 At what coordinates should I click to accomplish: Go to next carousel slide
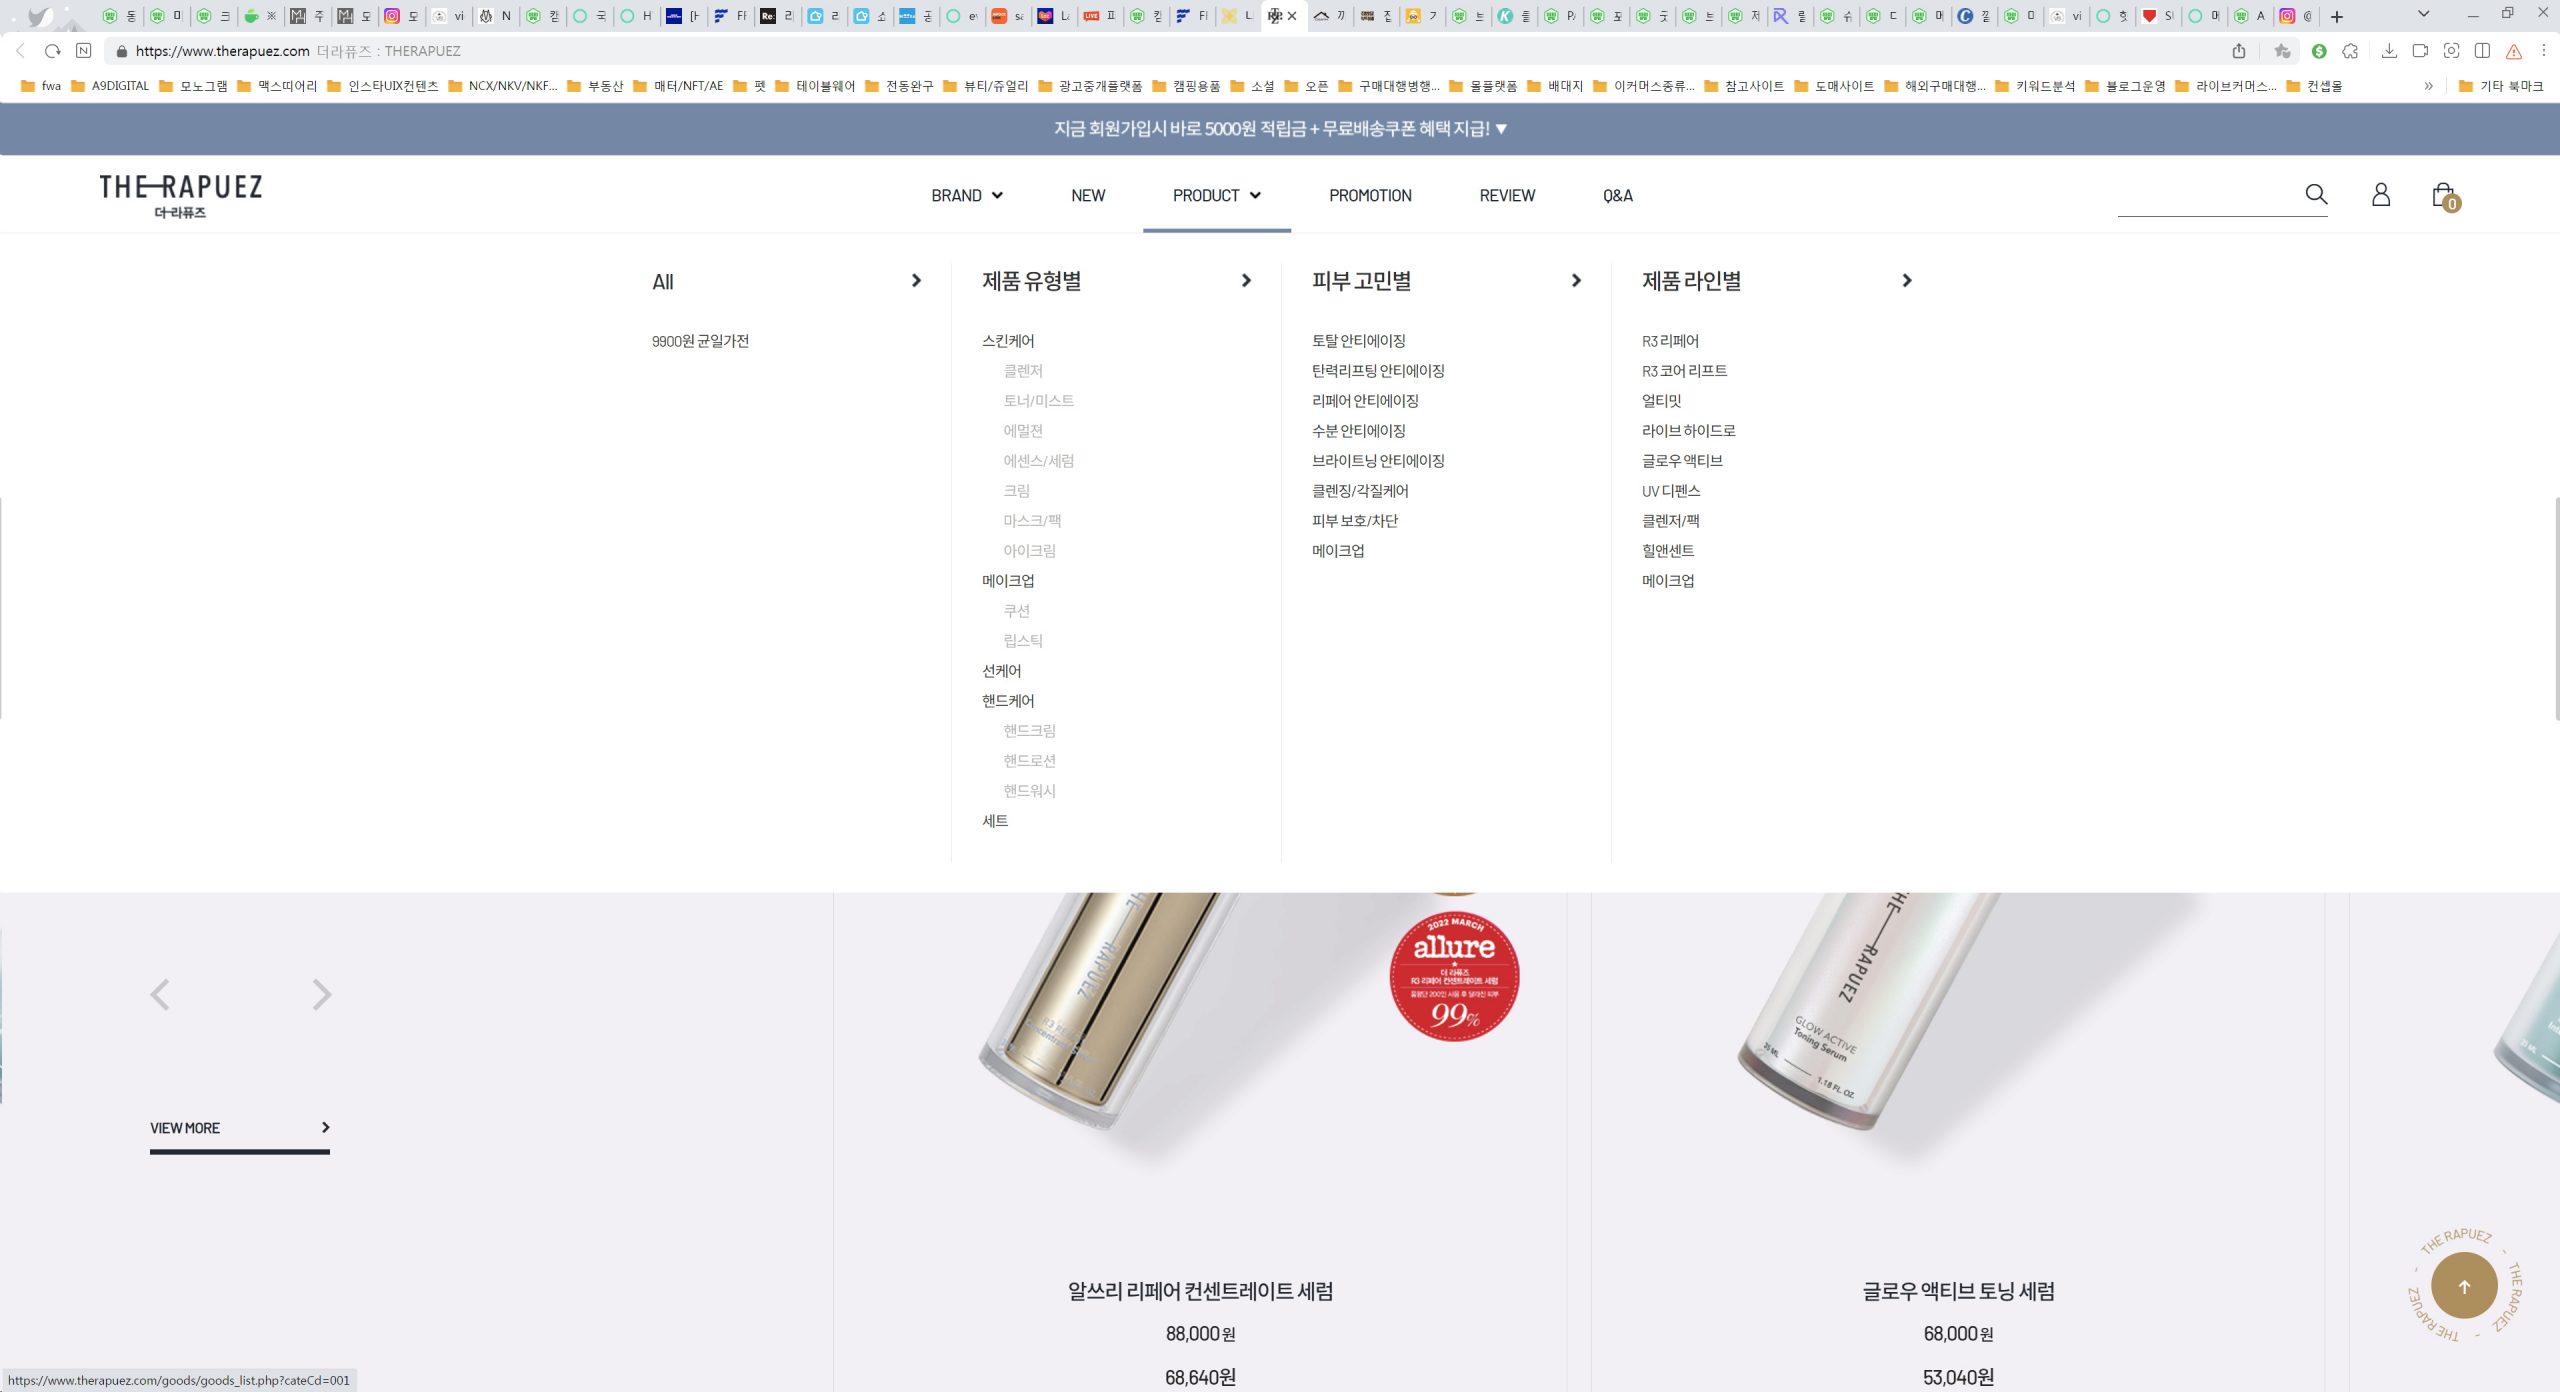pos(321,994)
